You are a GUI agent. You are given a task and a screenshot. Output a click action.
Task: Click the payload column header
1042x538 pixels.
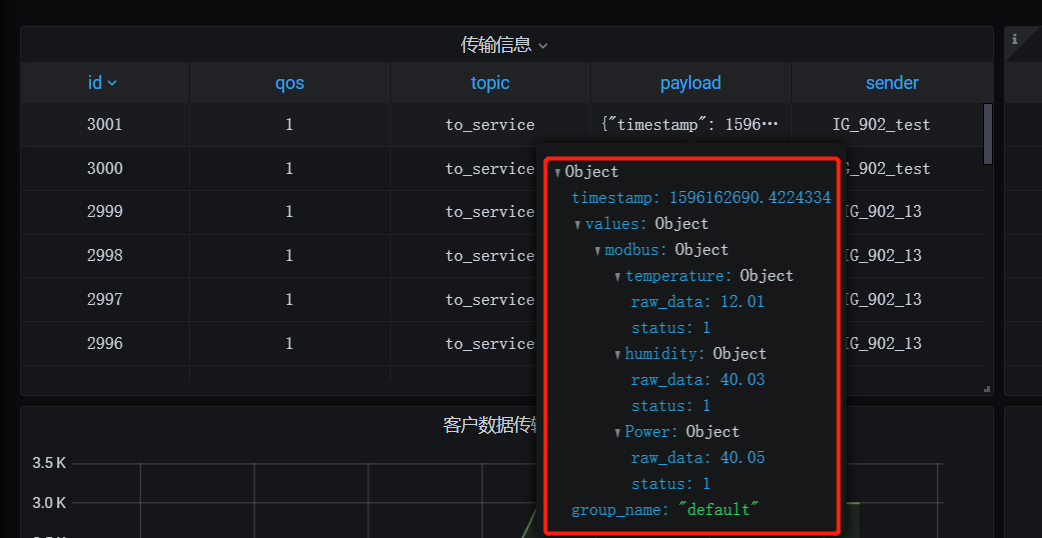[690, 83]
